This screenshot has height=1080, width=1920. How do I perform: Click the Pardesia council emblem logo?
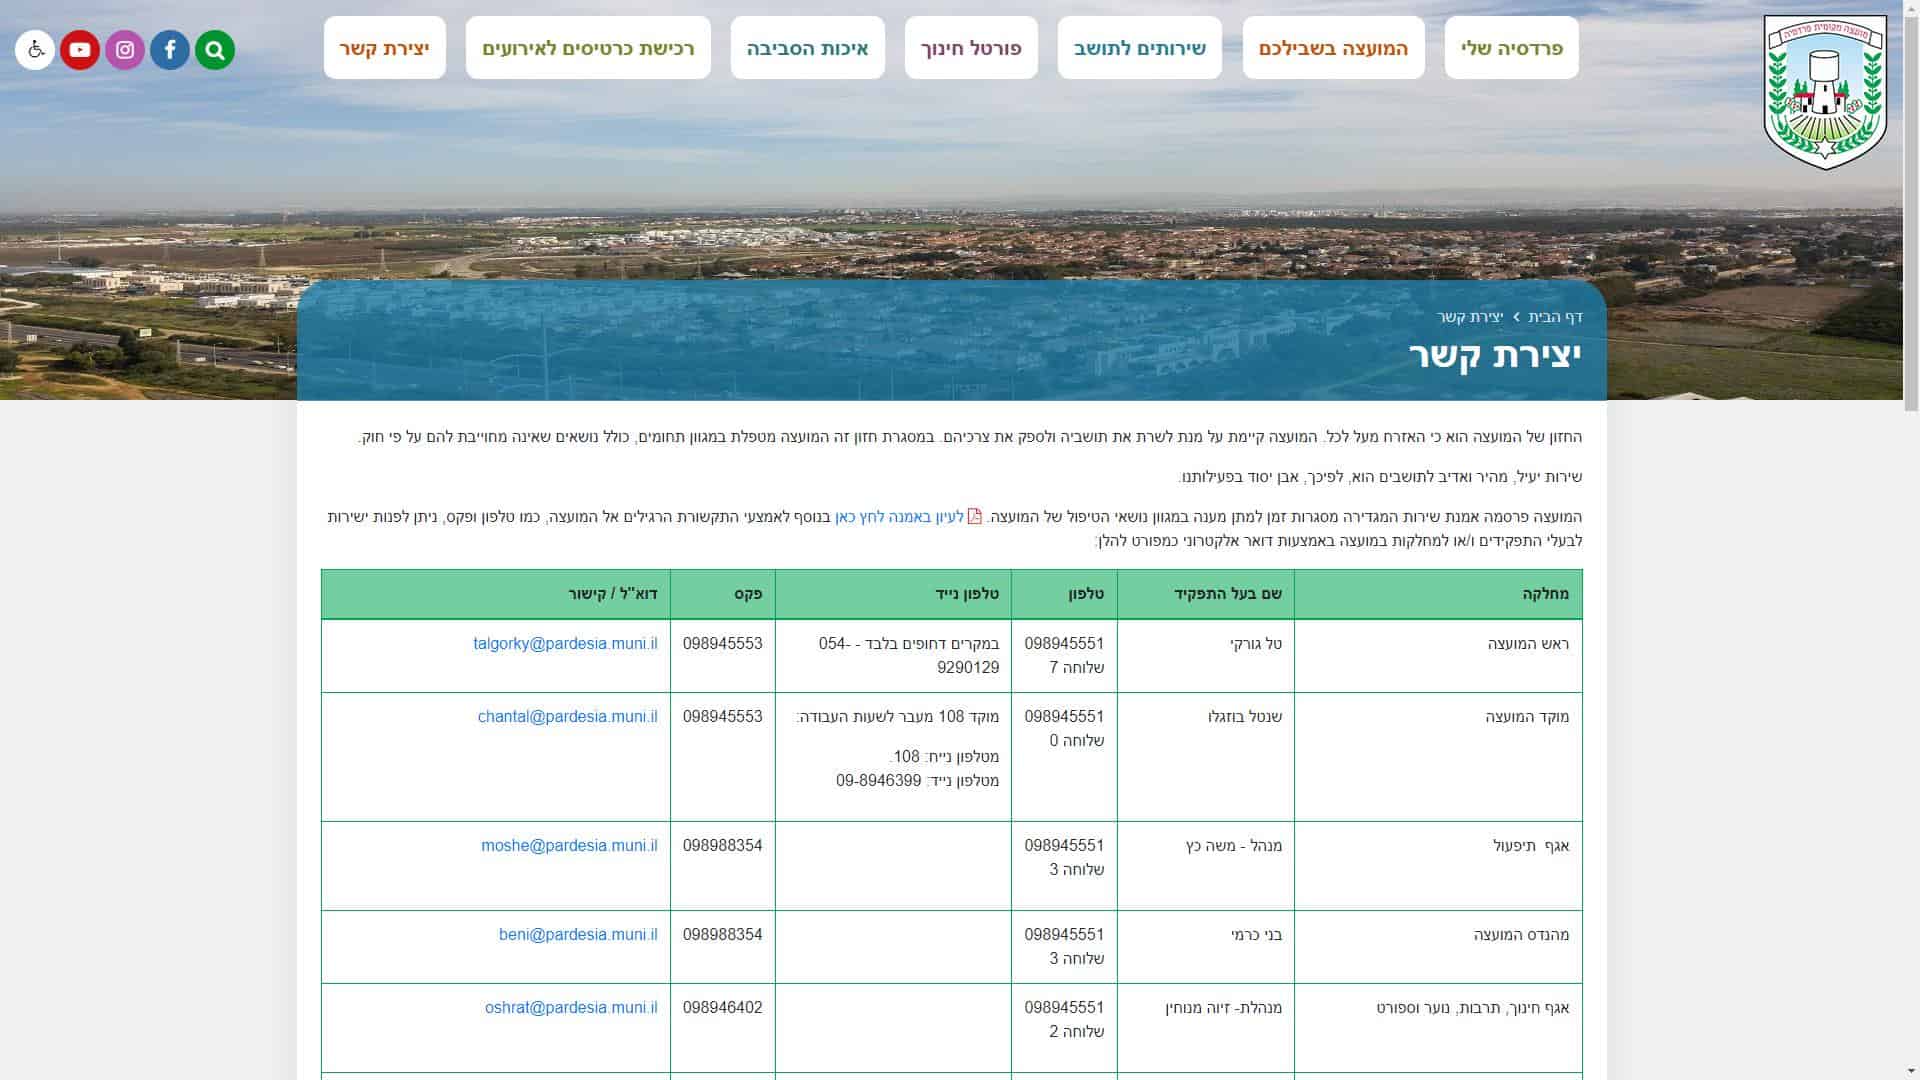coord(1825,92)
